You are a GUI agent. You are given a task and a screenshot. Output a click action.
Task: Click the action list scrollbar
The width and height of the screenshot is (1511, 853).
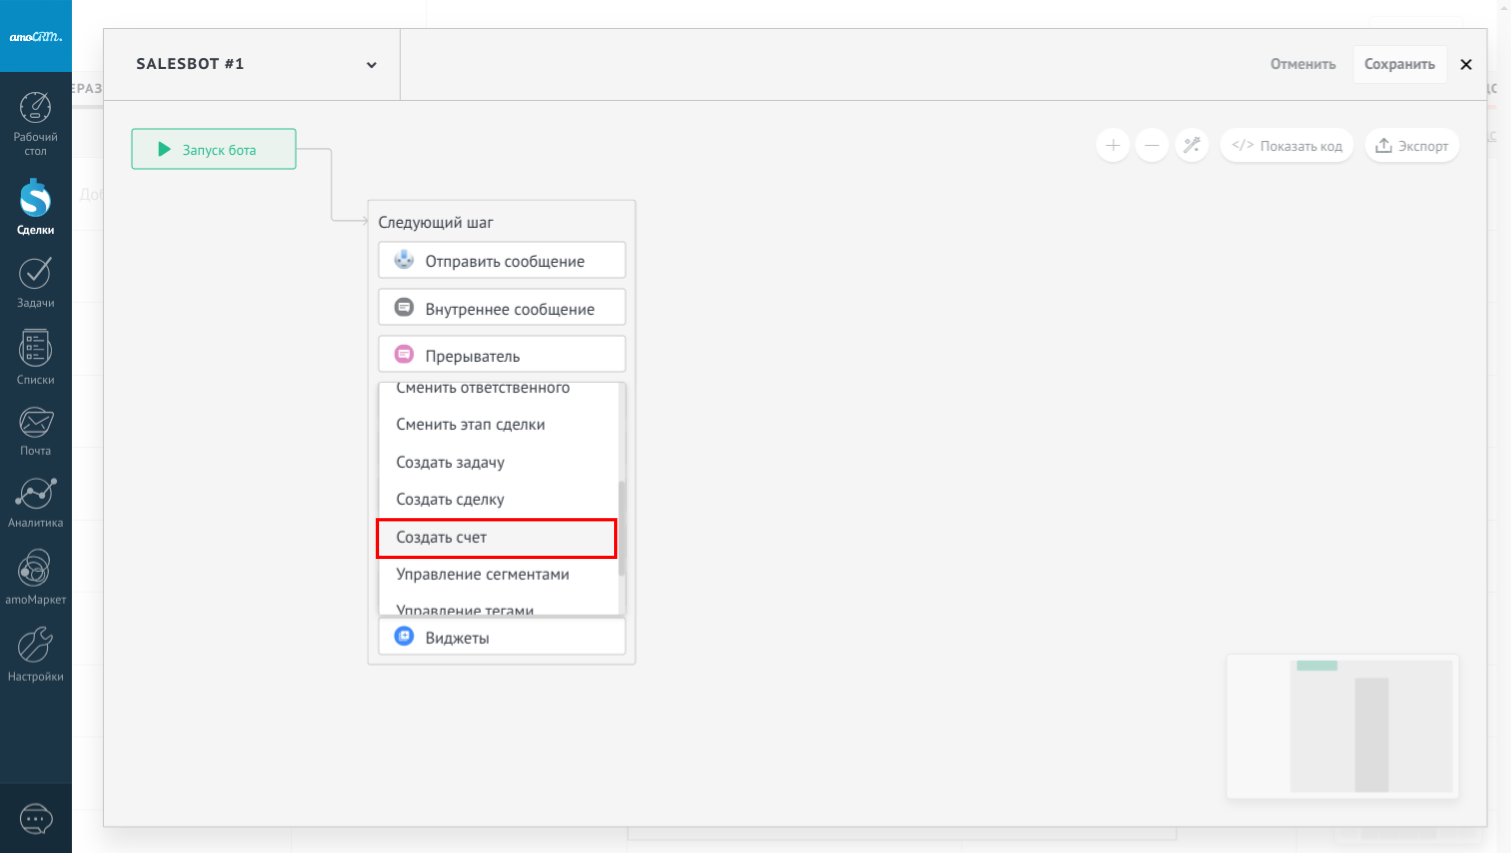(x=622, y=528)
